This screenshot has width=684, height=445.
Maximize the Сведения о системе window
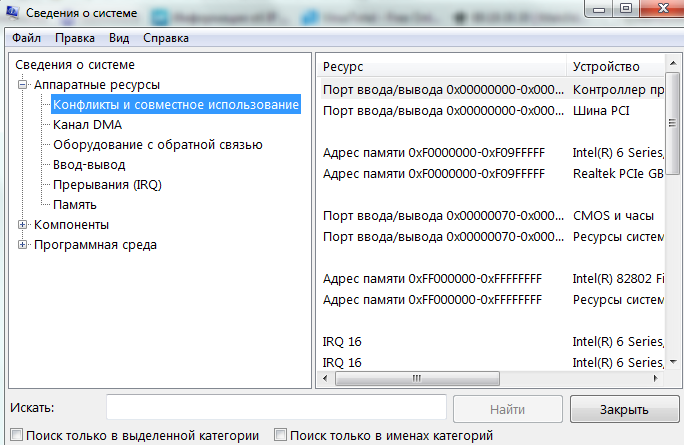(626, 9)
